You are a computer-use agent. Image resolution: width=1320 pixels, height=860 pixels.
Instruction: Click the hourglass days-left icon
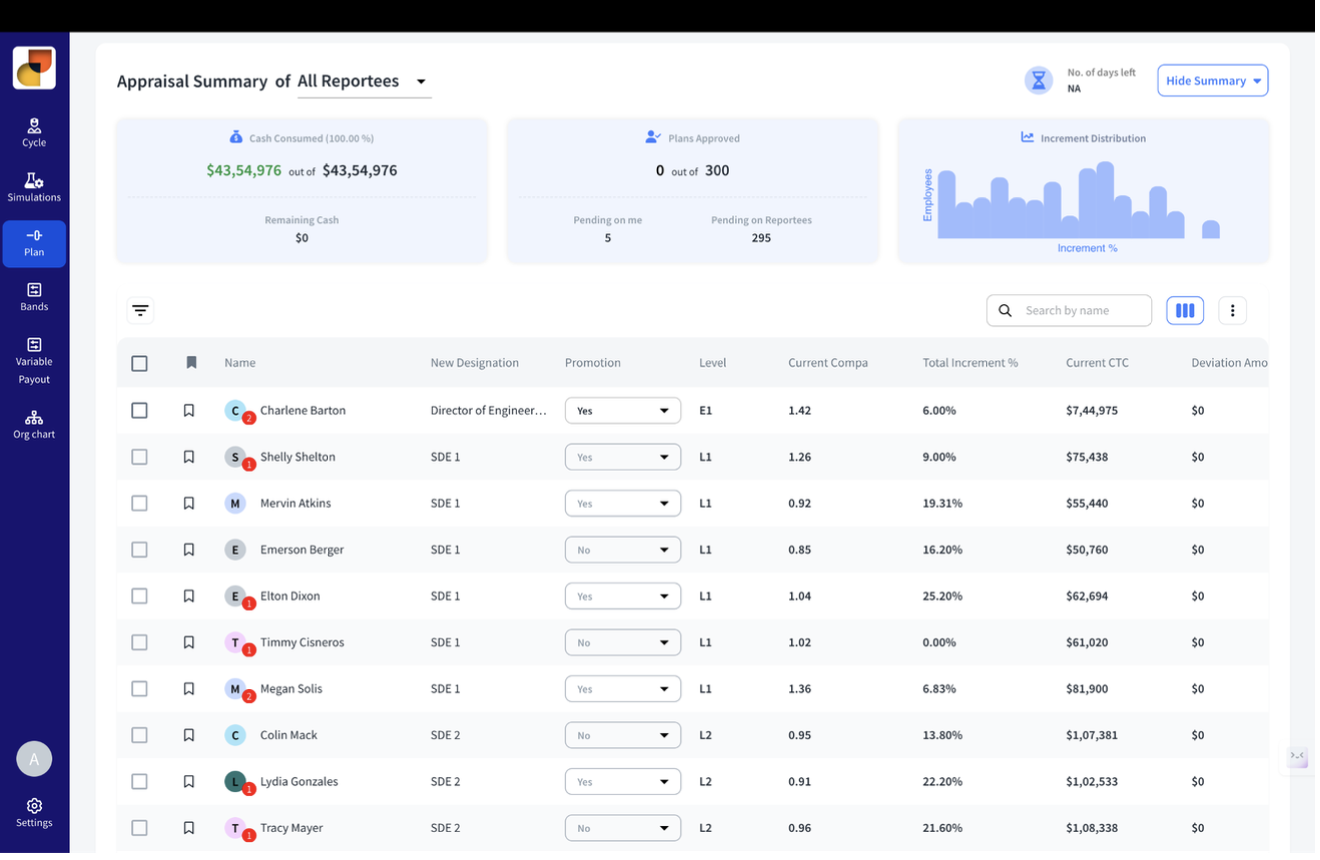(x=1039, y=80)
